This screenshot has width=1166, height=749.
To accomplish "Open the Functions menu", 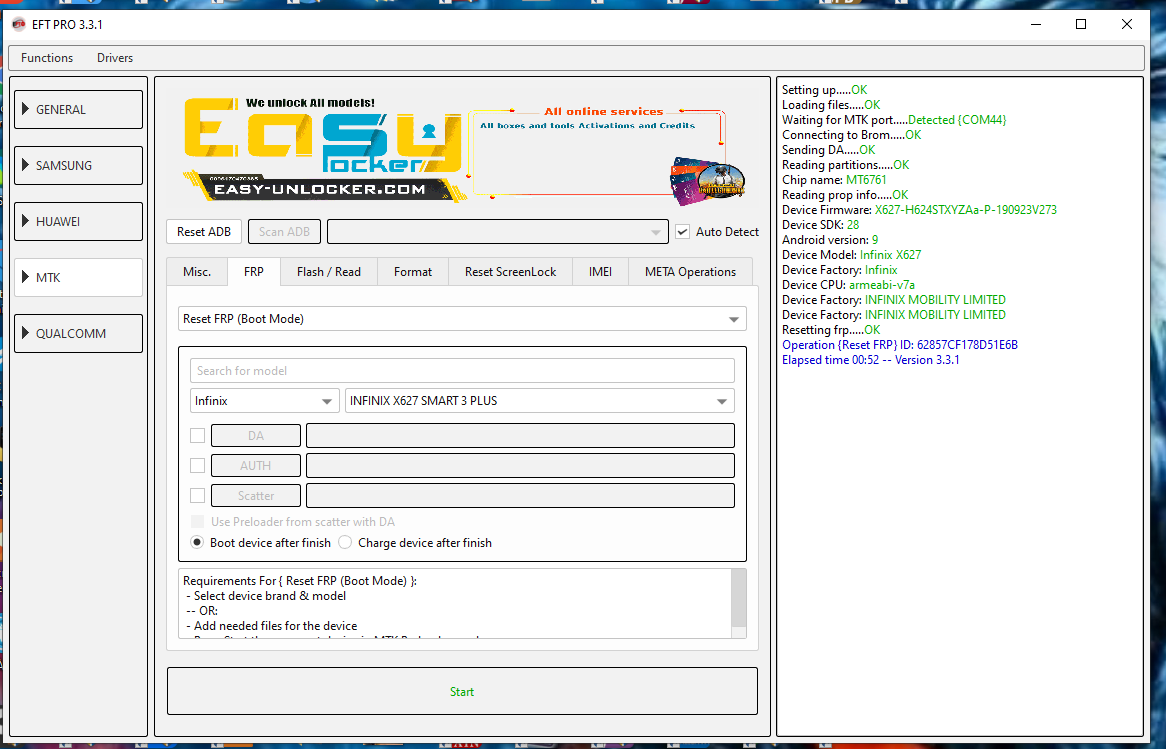I will point(47,57).
